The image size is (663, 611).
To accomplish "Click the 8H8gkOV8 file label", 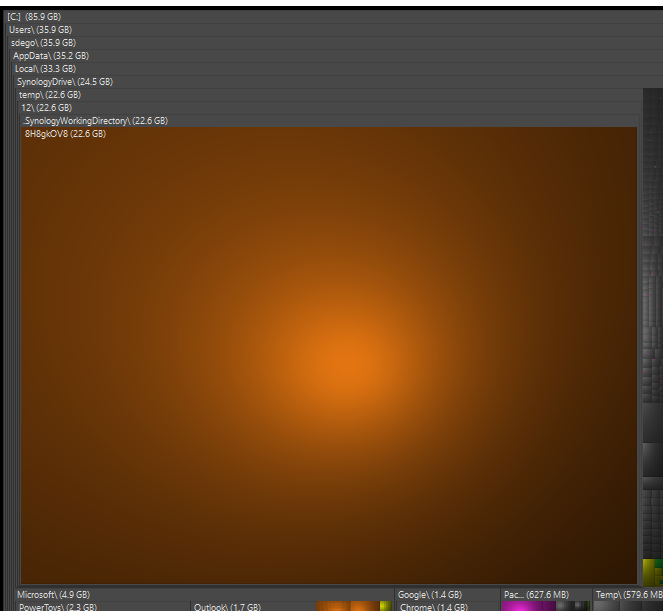I will [65, 134].
